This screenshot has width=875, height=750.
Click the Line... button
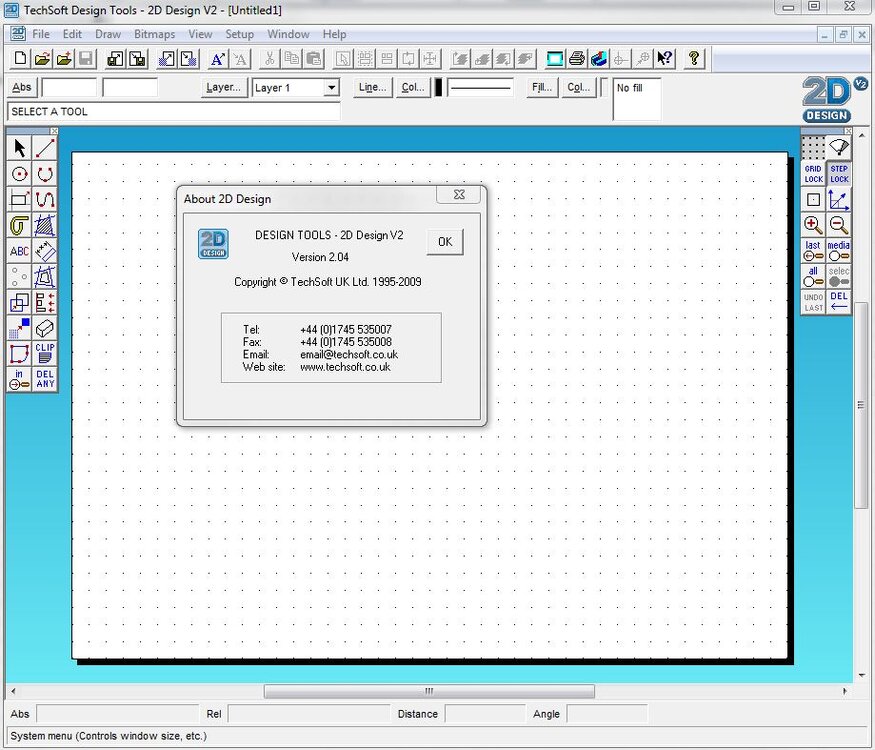click(x=372, y=88)
